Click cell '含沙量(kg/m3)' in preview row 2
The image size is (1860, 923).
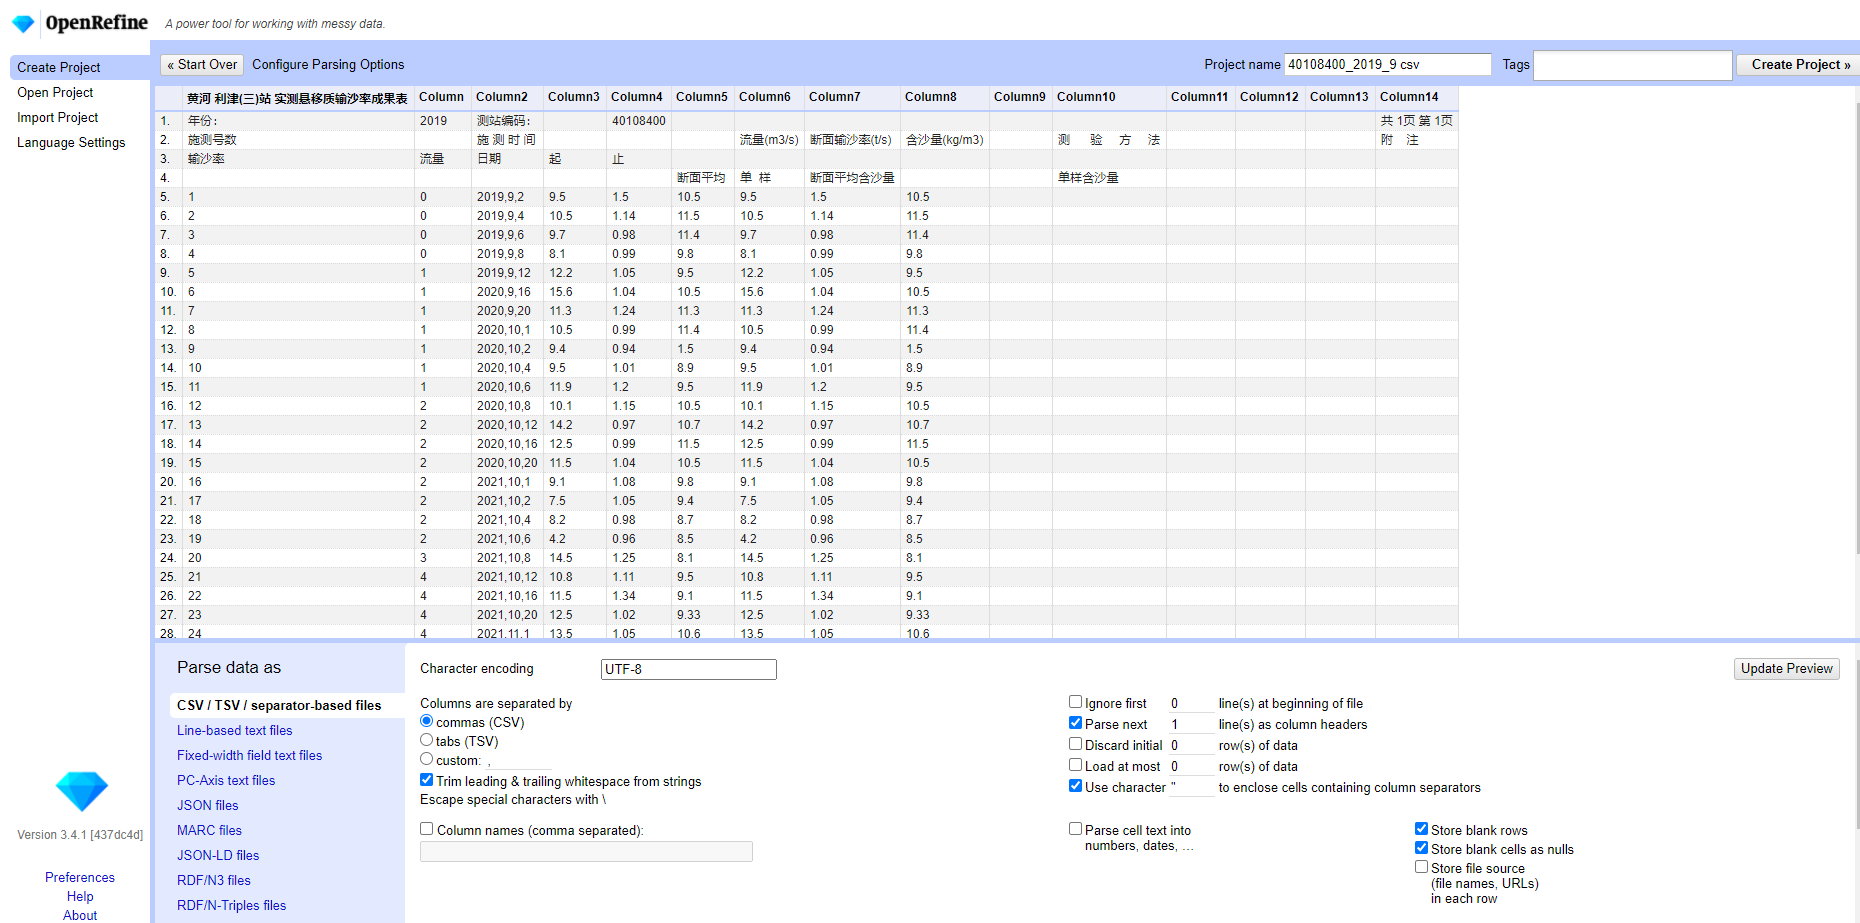(x=944, y=139)
